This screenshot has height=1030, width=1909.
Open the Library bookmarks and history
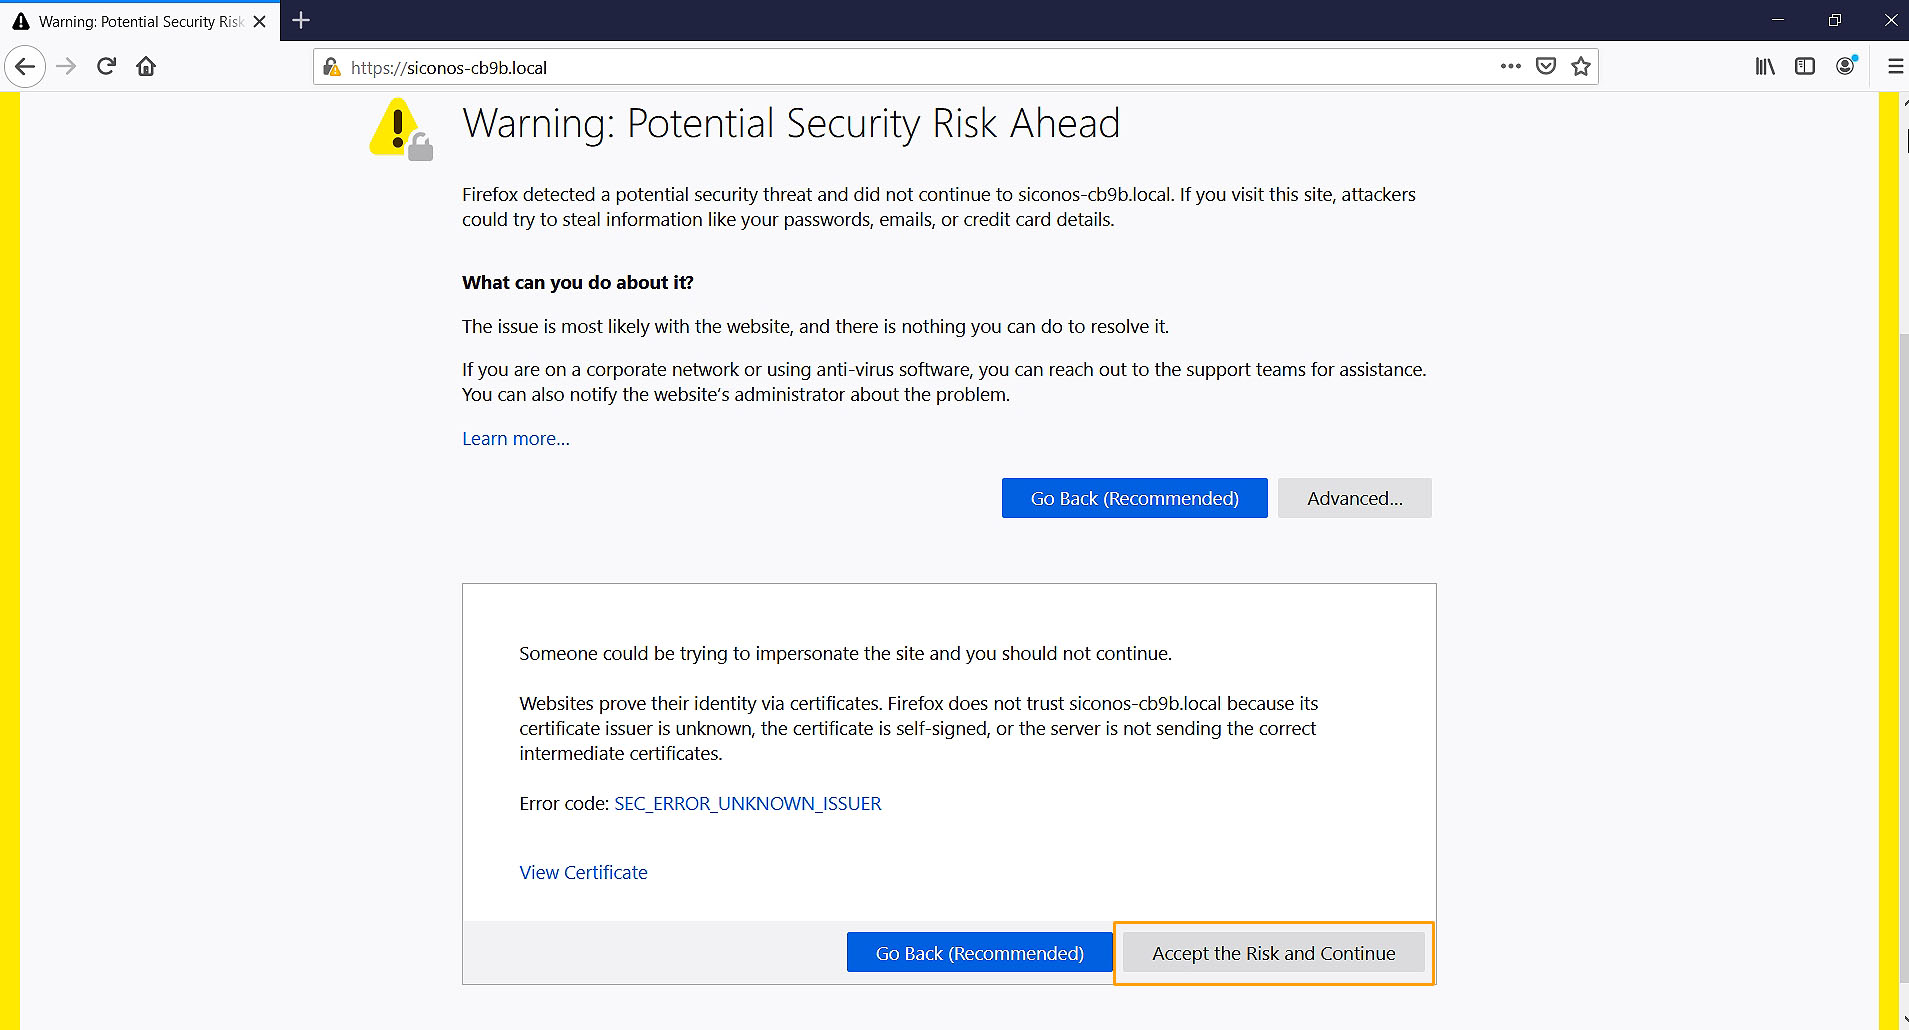pyautogui.click(x=1765, y=67)
